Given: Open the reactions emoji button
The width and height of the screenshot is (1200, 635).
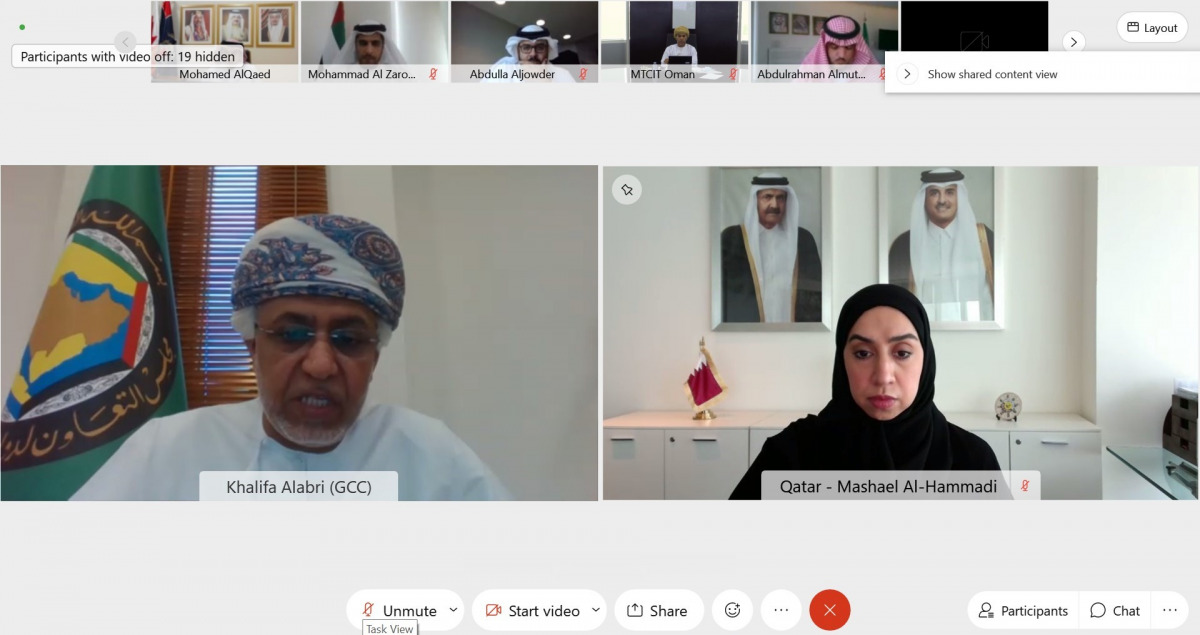Looking at the screenshot, I should tap(732, 610).
